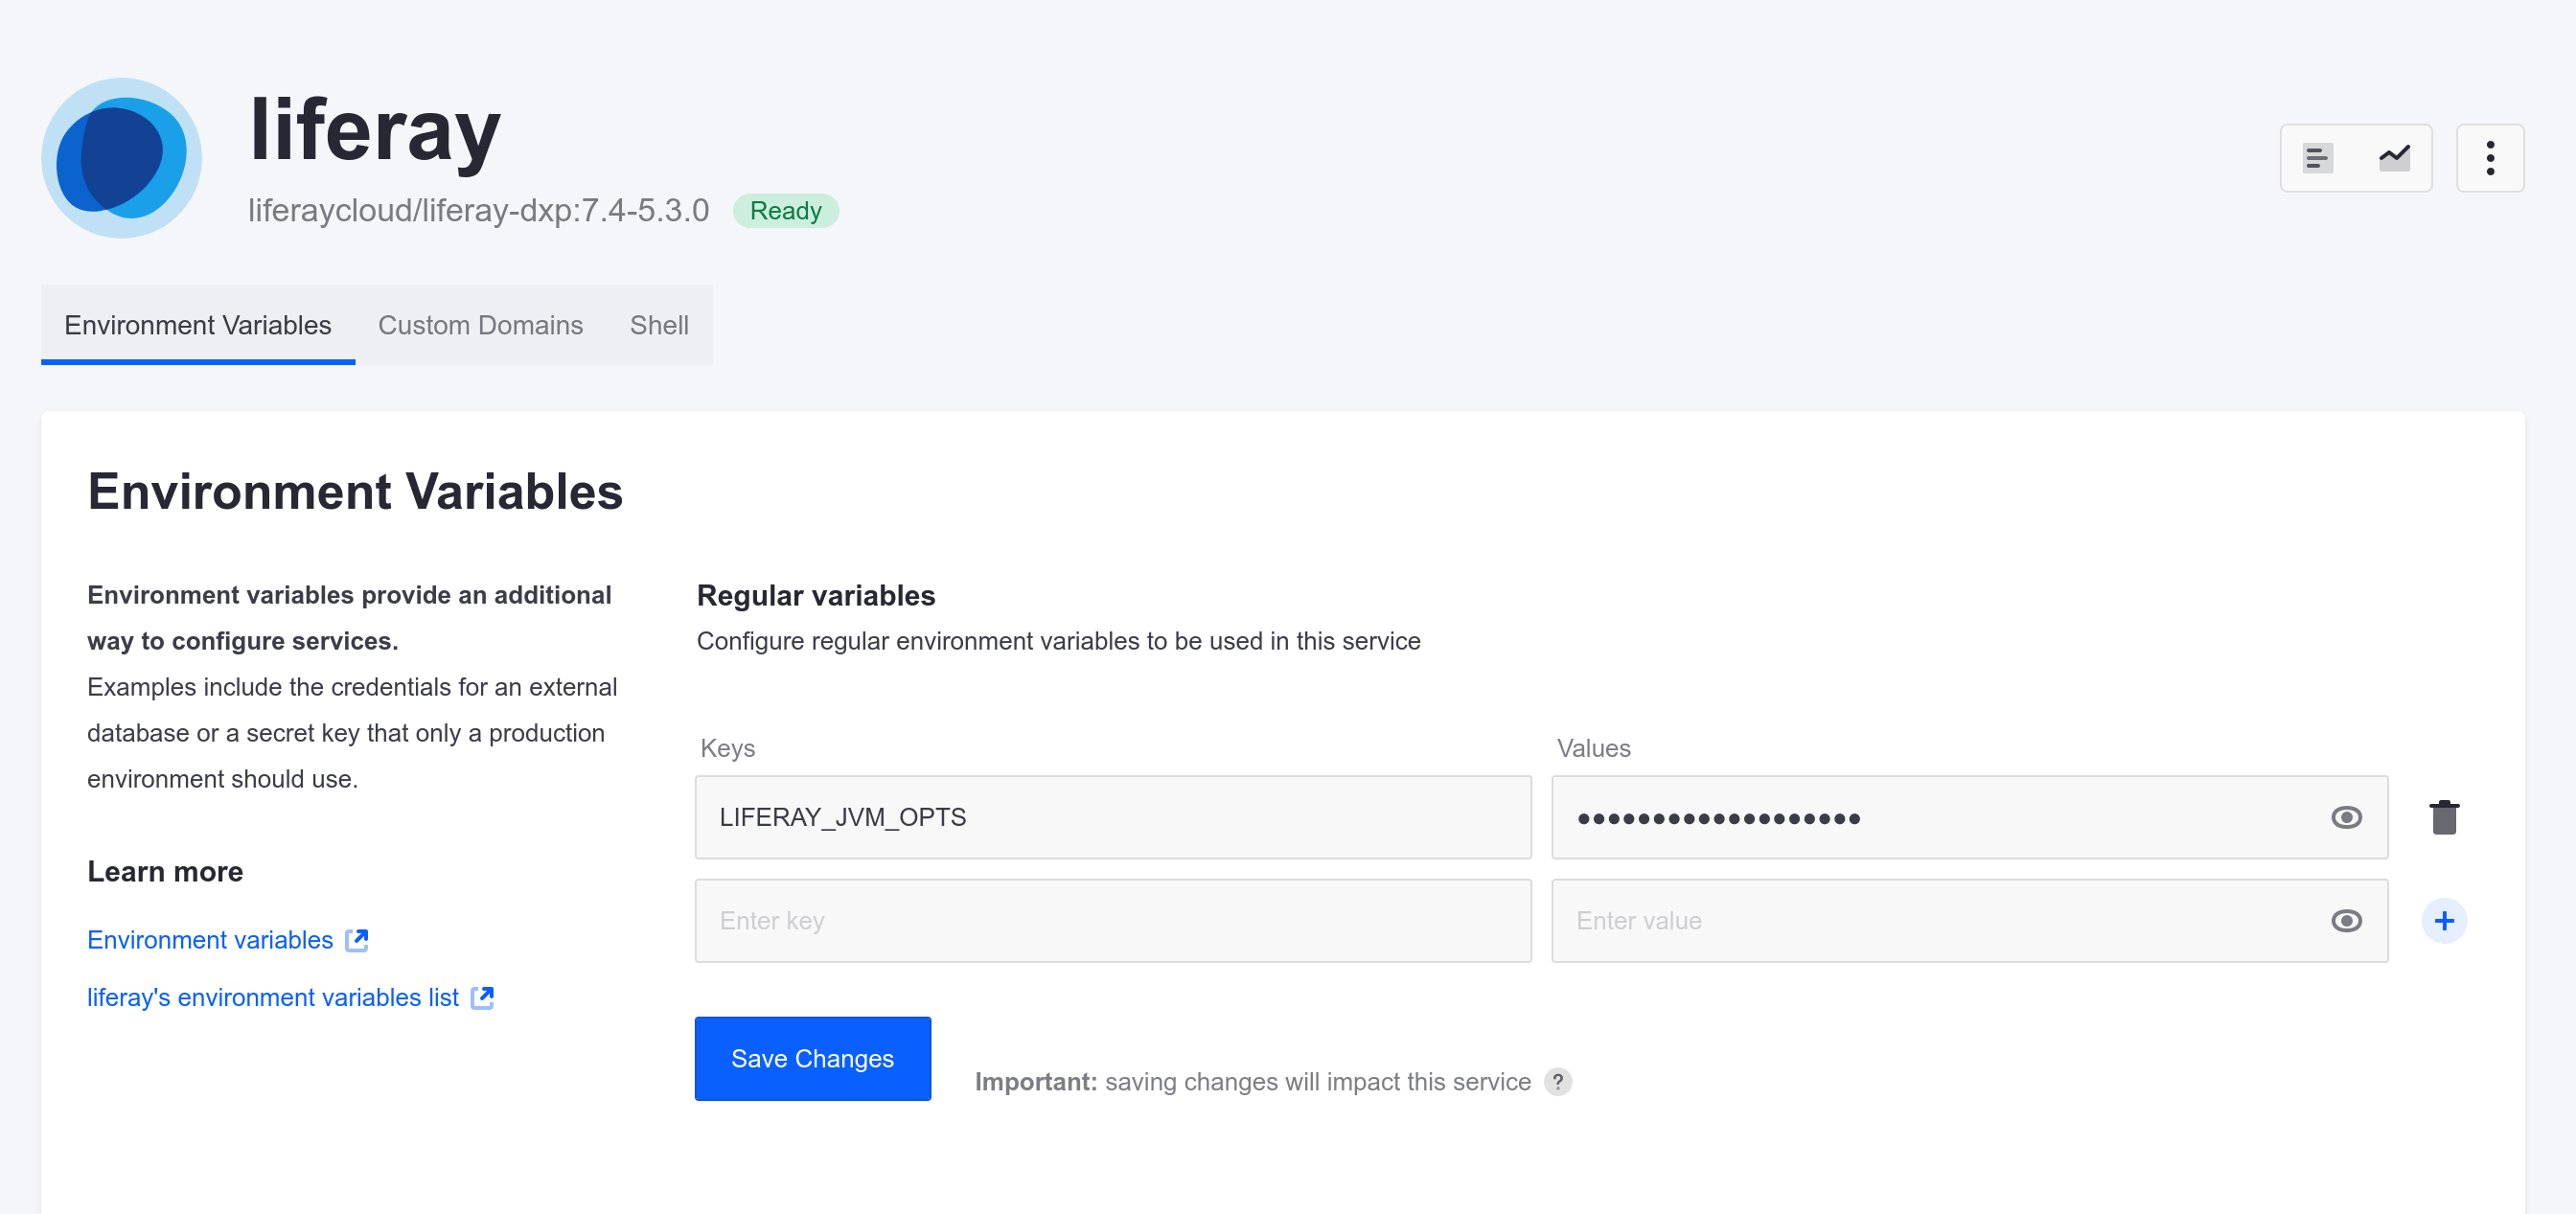
Task: Click the three-dot overflow menu icon
Action: [x=2493, y=158]
